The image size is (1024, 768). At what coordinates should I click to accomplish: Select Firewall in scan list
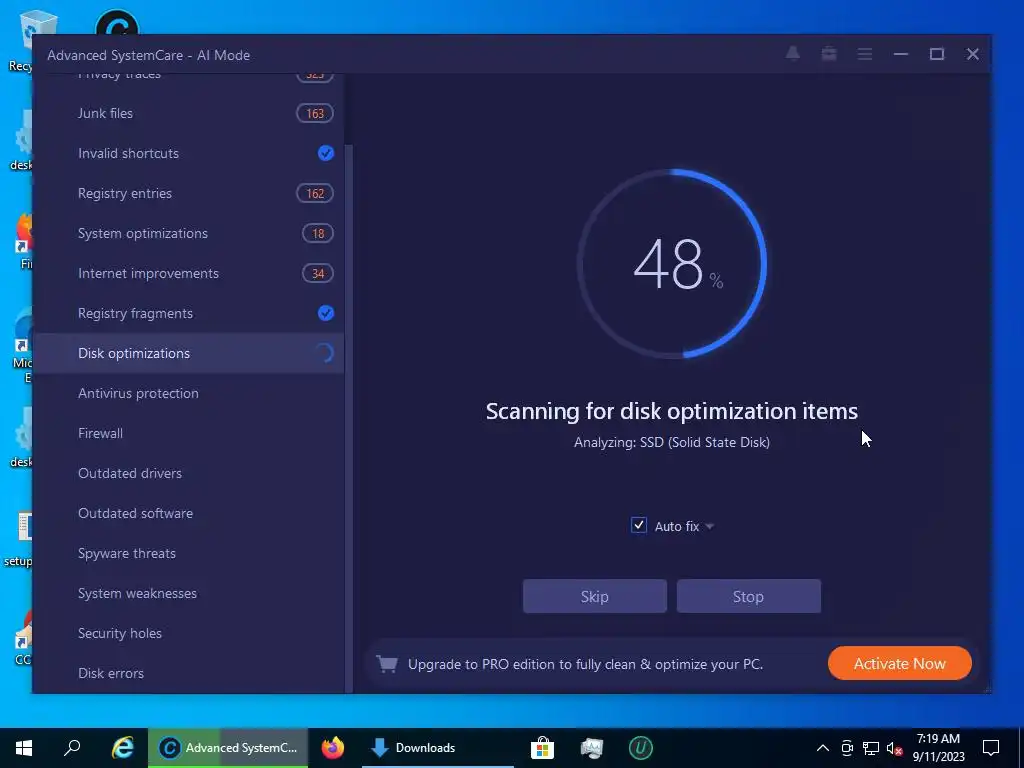[188, 433]
